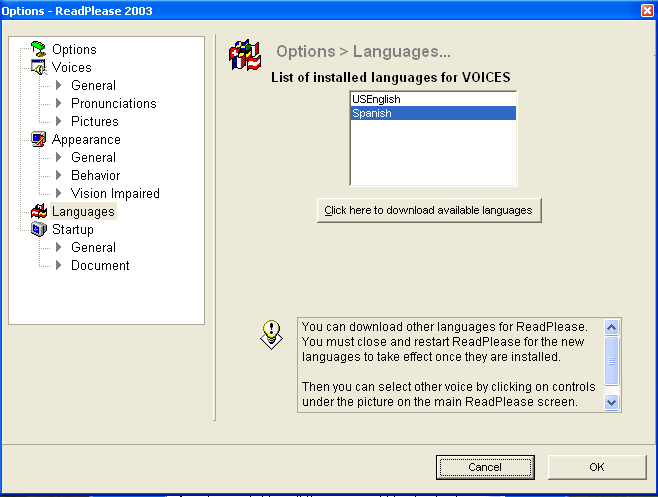Click the Appearance monitor icon

[39, 139]
